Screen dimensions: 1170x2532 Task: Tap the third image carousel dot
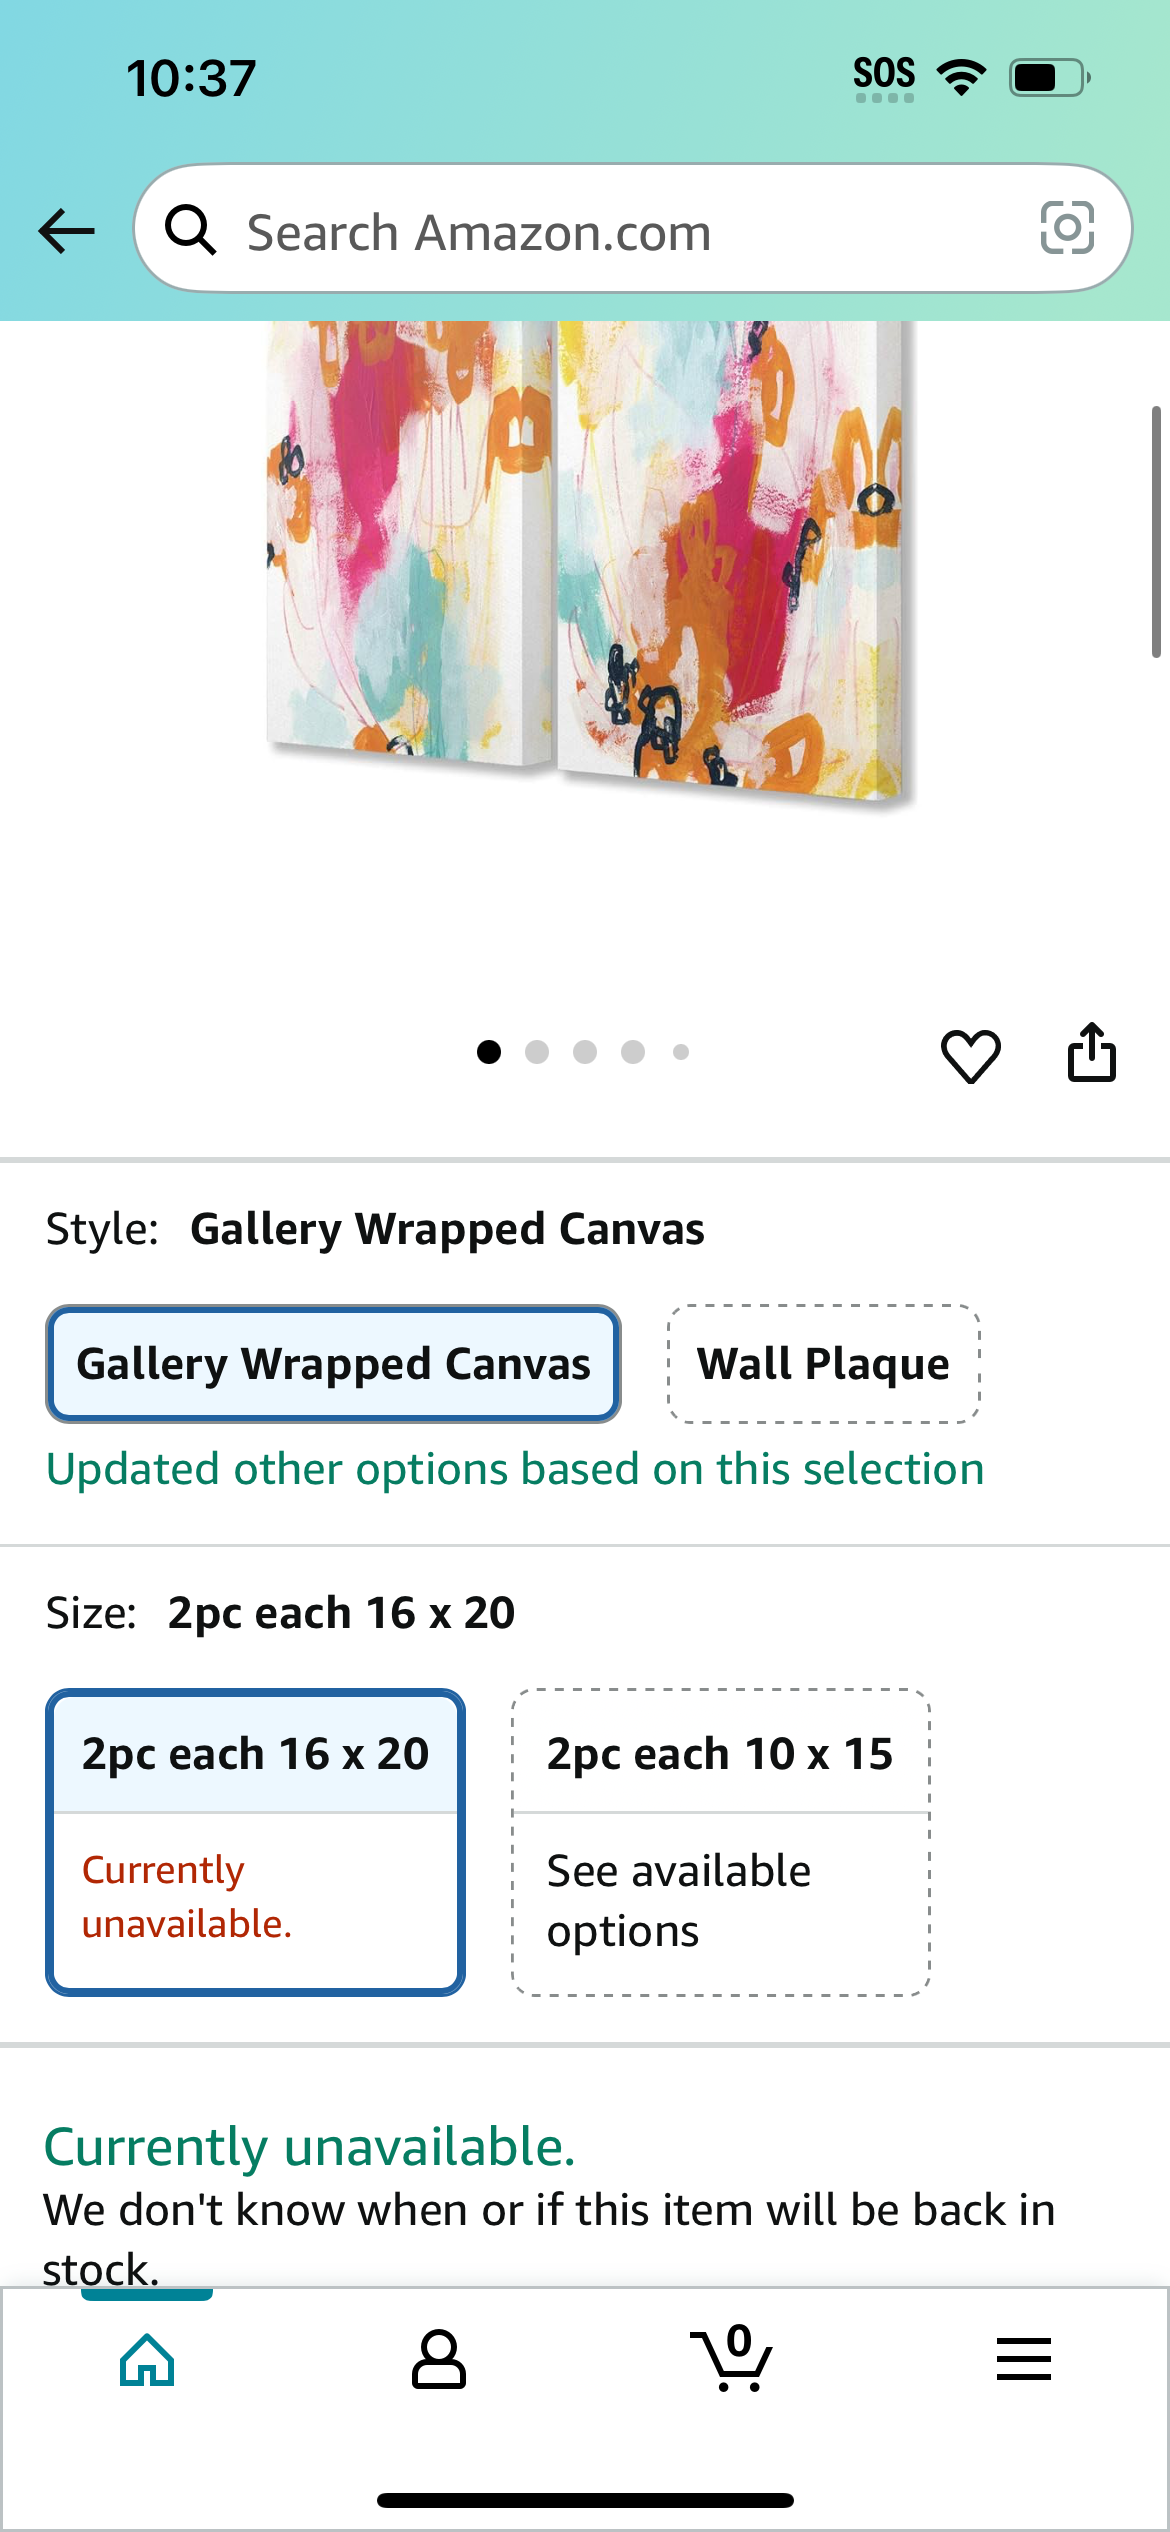click(585, 1052)
